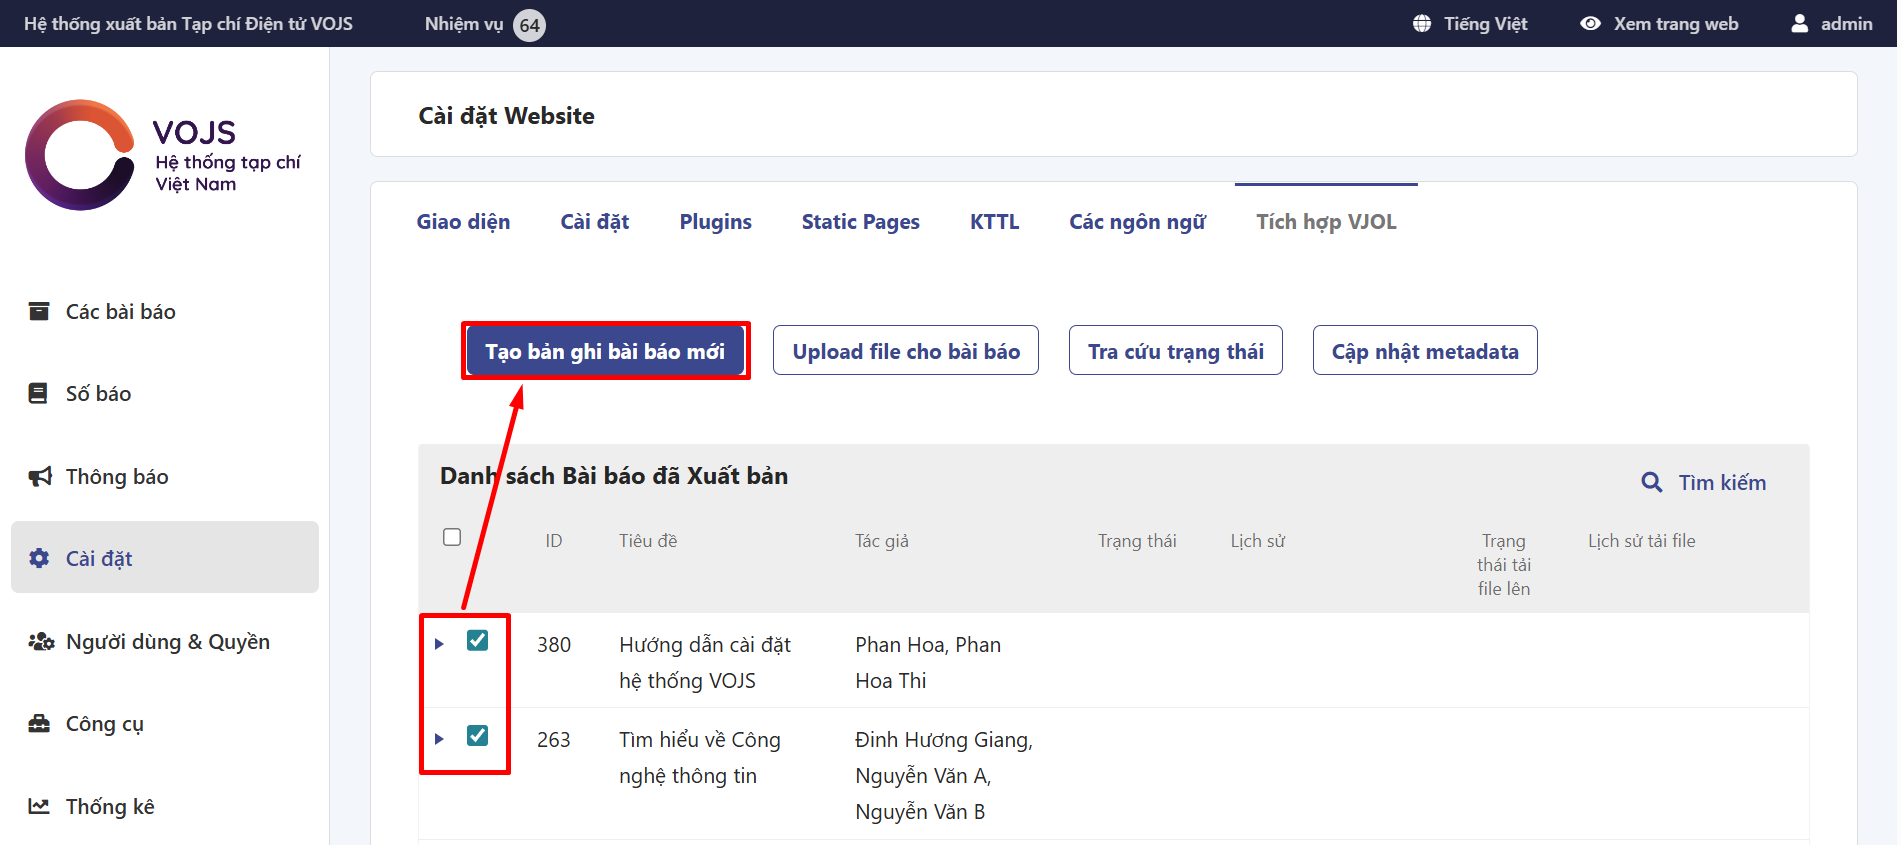Click the VOJS logo in sidebar
The height and width of the screenshot is (845, 1901).
pos(80,155)
